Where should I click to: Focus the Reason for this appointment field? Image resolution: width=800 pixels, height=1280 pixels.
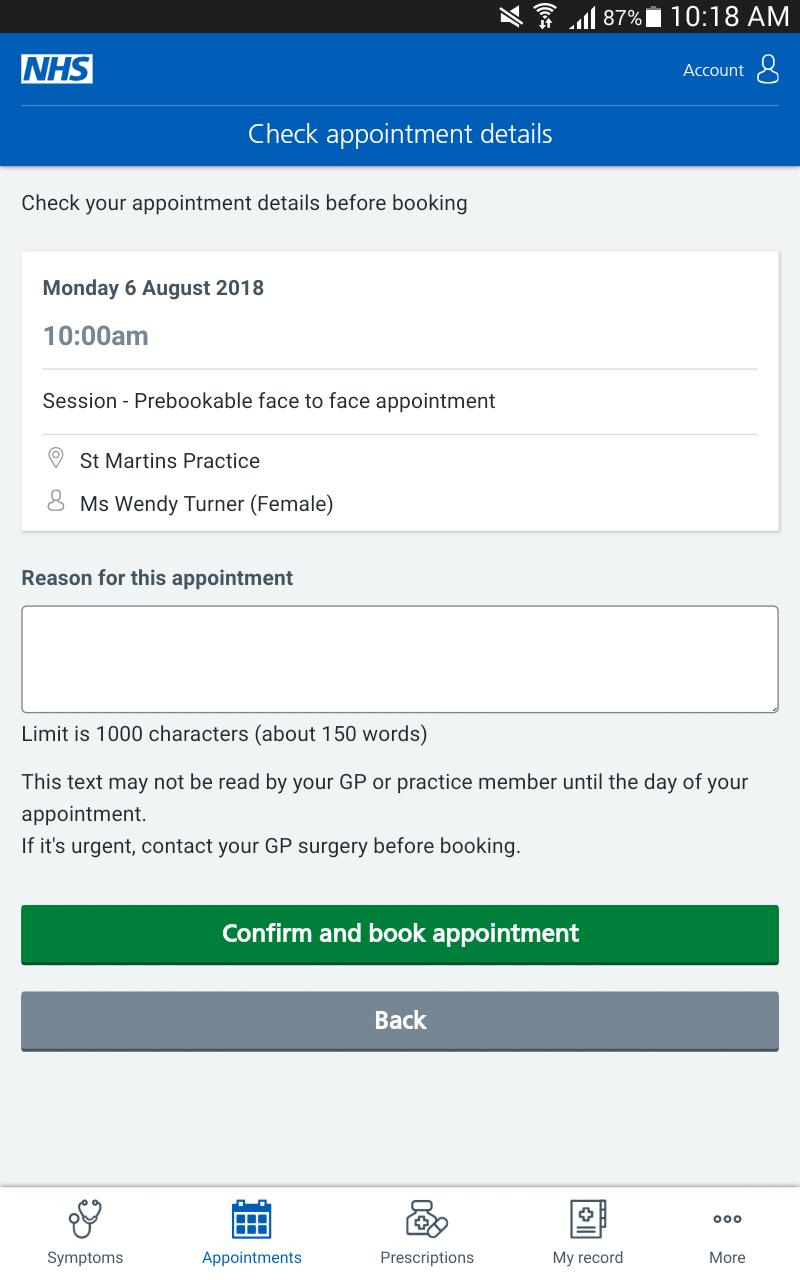coord(400,659)
